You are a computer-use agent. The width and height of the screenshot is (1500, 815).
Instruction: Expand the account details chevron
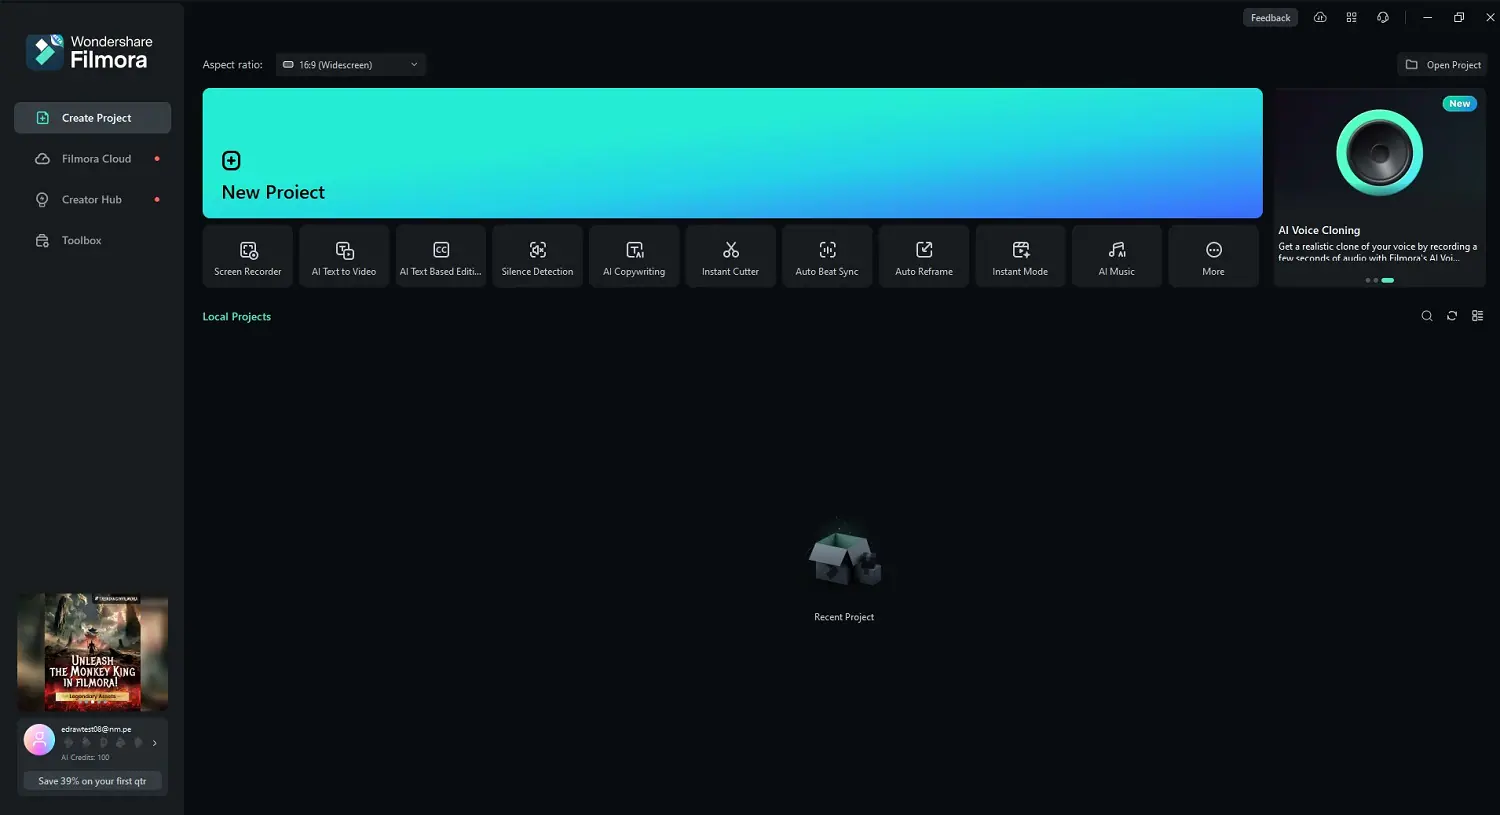154,743
